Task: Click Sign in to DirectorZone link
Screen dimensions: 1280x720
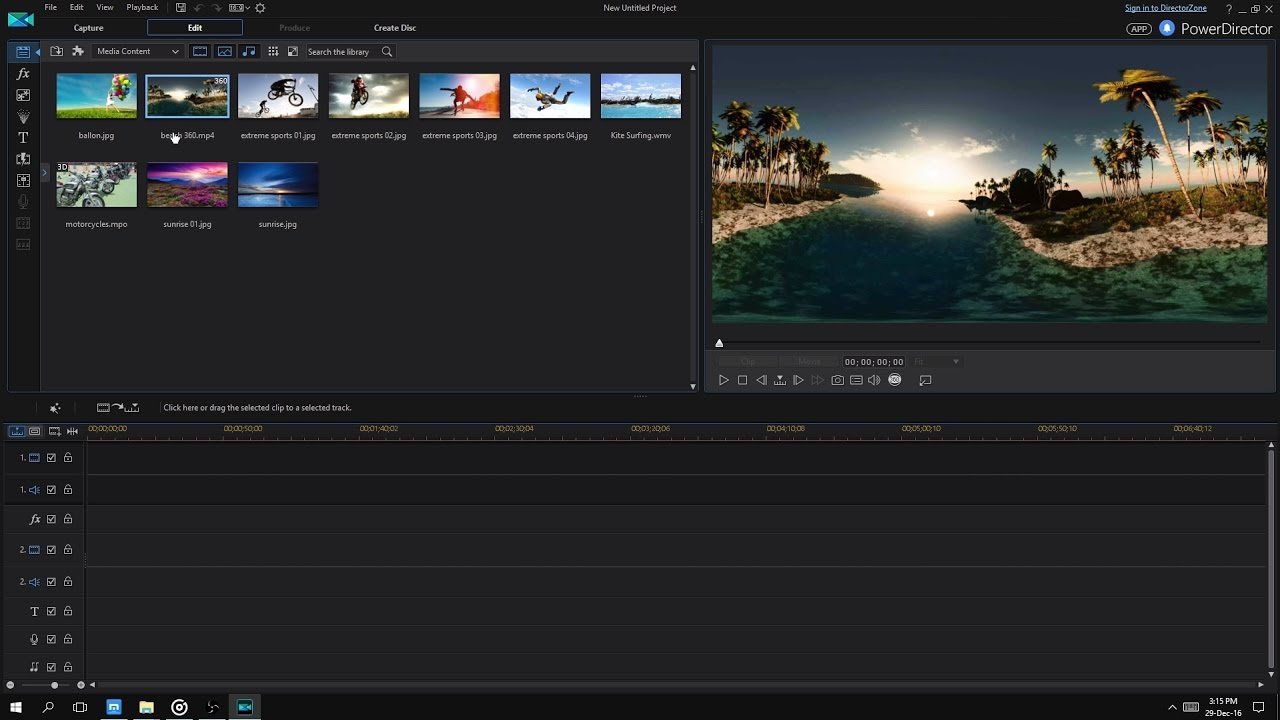Action: click(1165, 8)
